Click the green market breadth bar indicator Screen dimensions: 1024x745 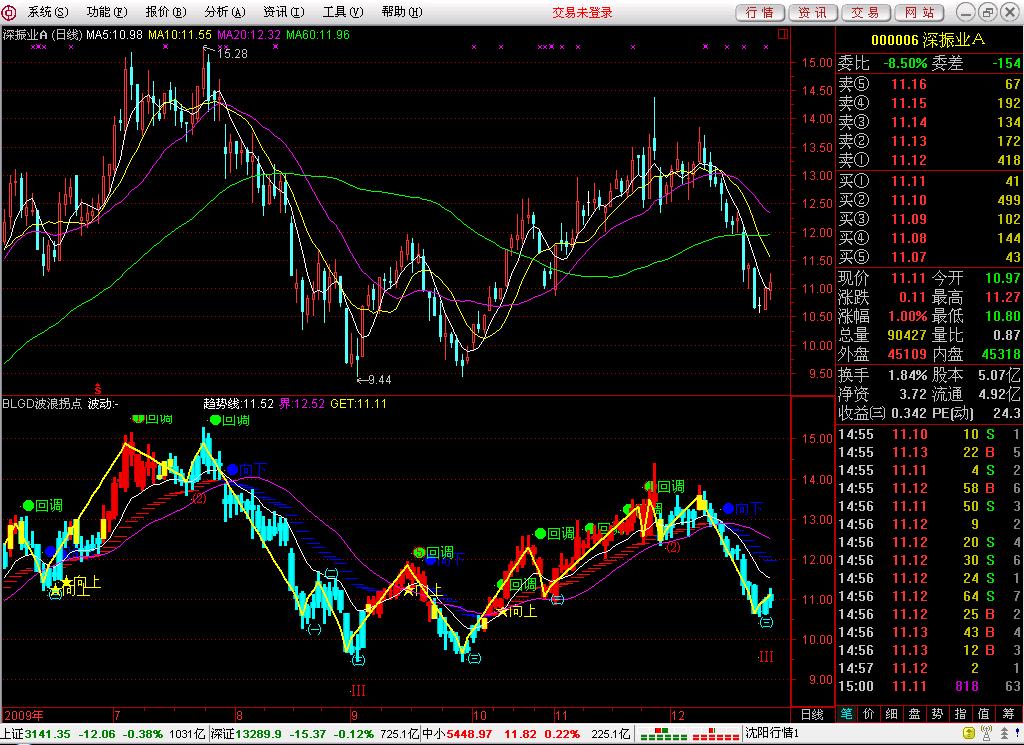pyautogui.click(x=664, y=735)
